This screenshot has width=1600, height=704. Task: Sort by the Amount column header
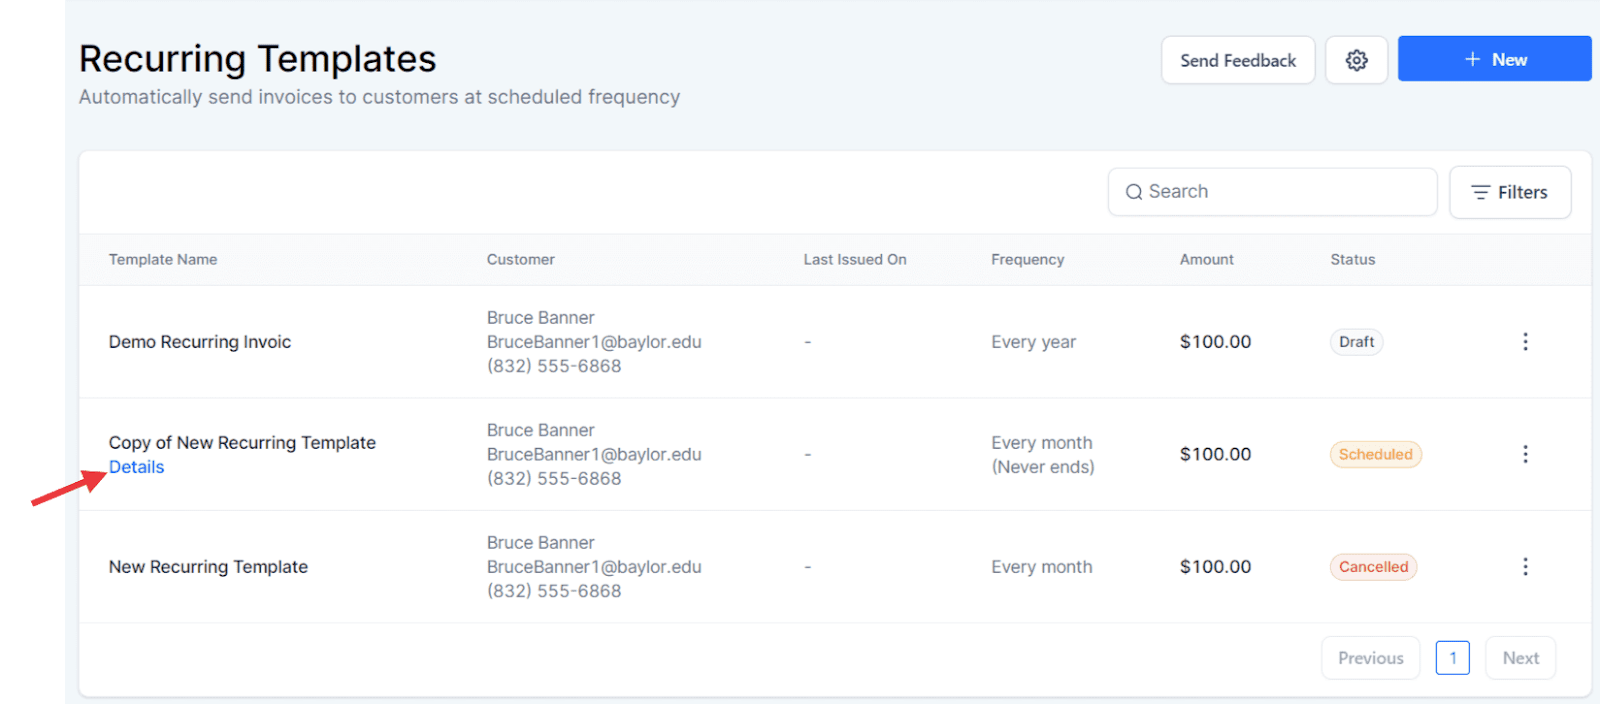(1206, 259)
